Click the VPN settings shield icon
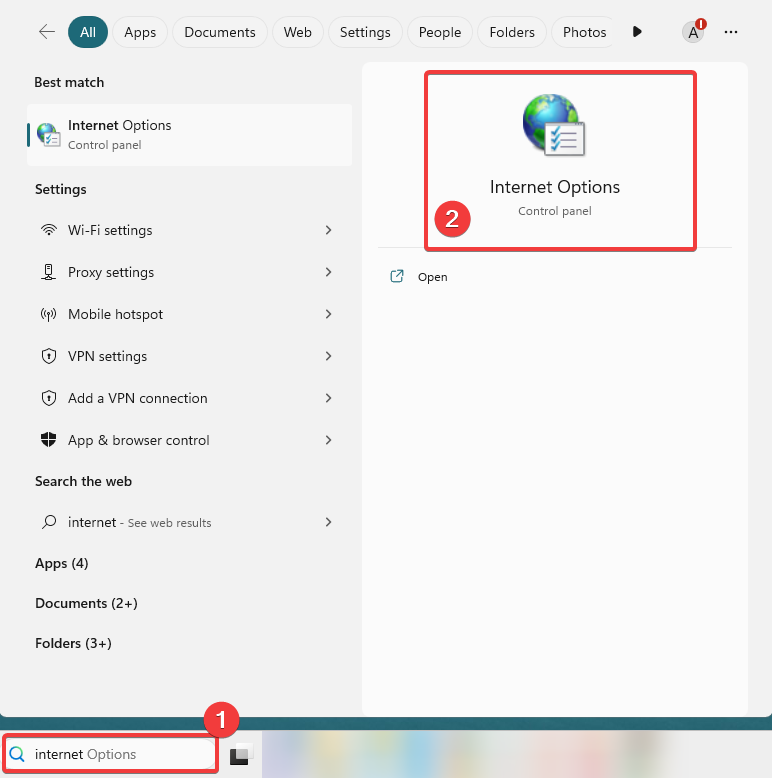This screenshot has width=772, height=778. 49,356
